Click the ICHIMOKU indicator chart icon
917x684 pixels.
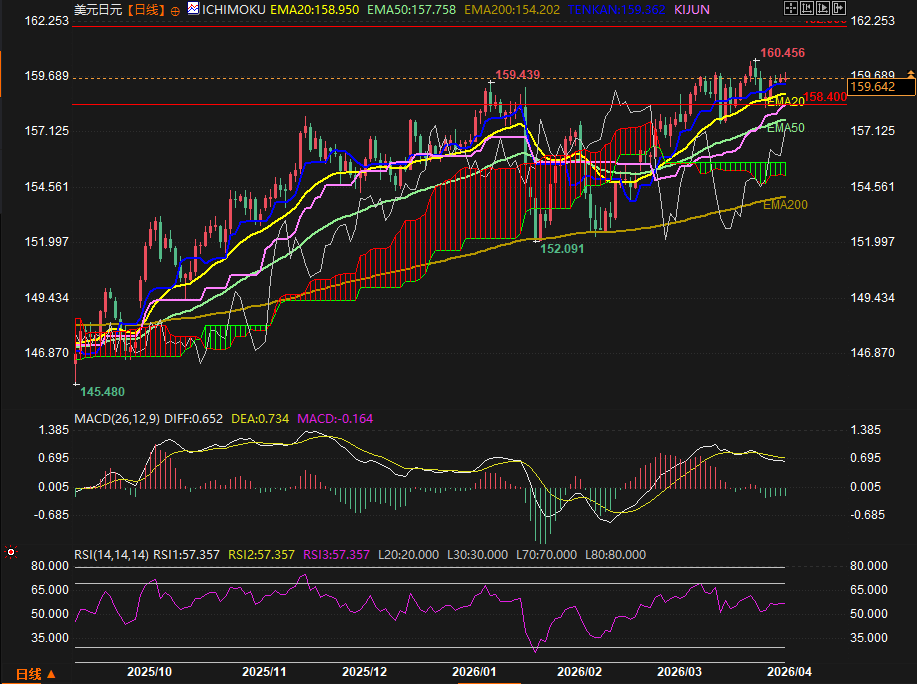tap(194, 9)
